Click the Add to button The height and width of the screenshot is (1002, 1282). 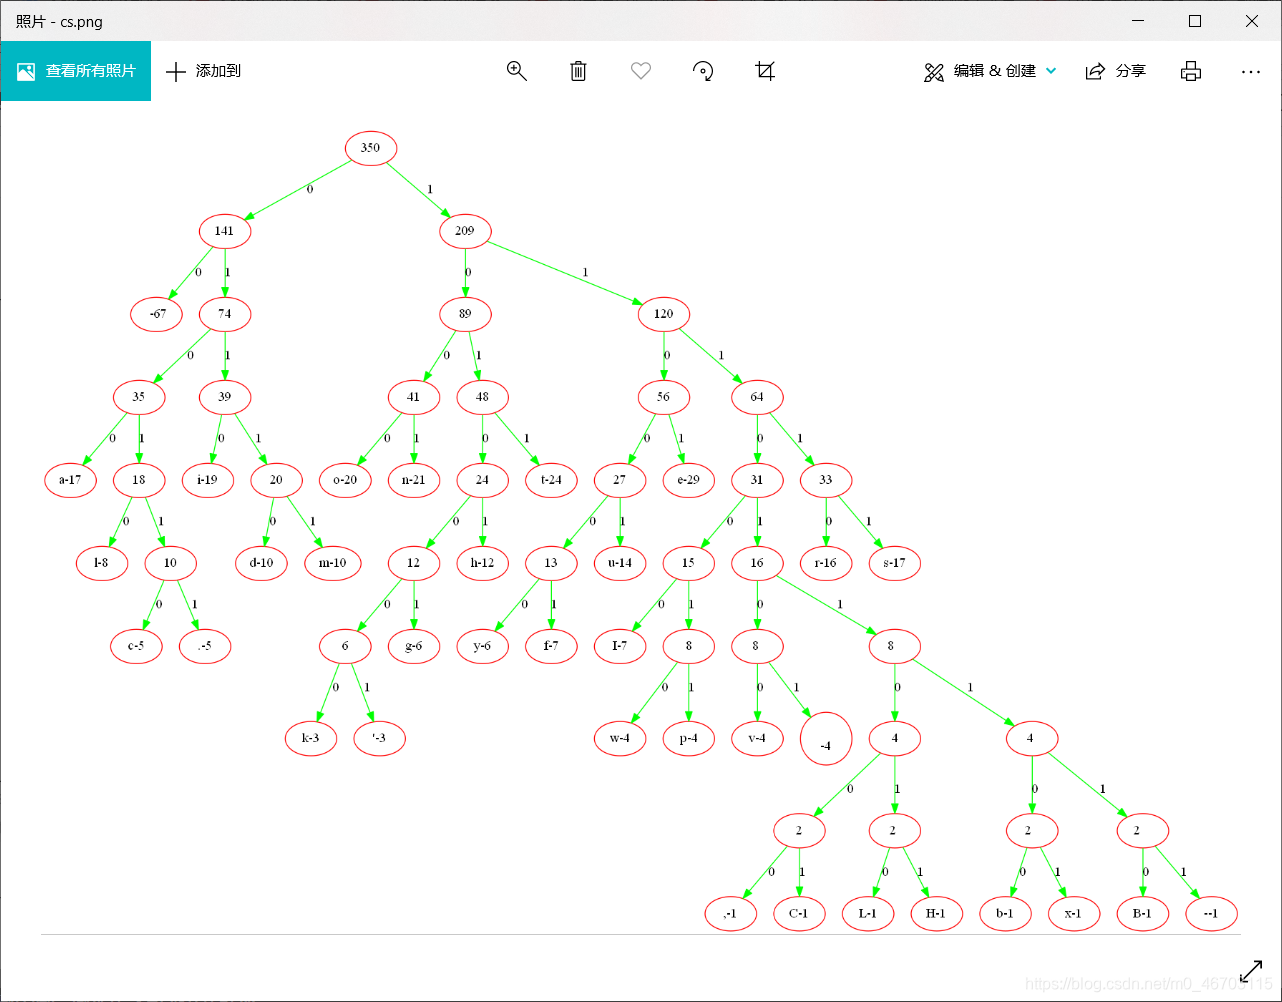pos(203,71)
